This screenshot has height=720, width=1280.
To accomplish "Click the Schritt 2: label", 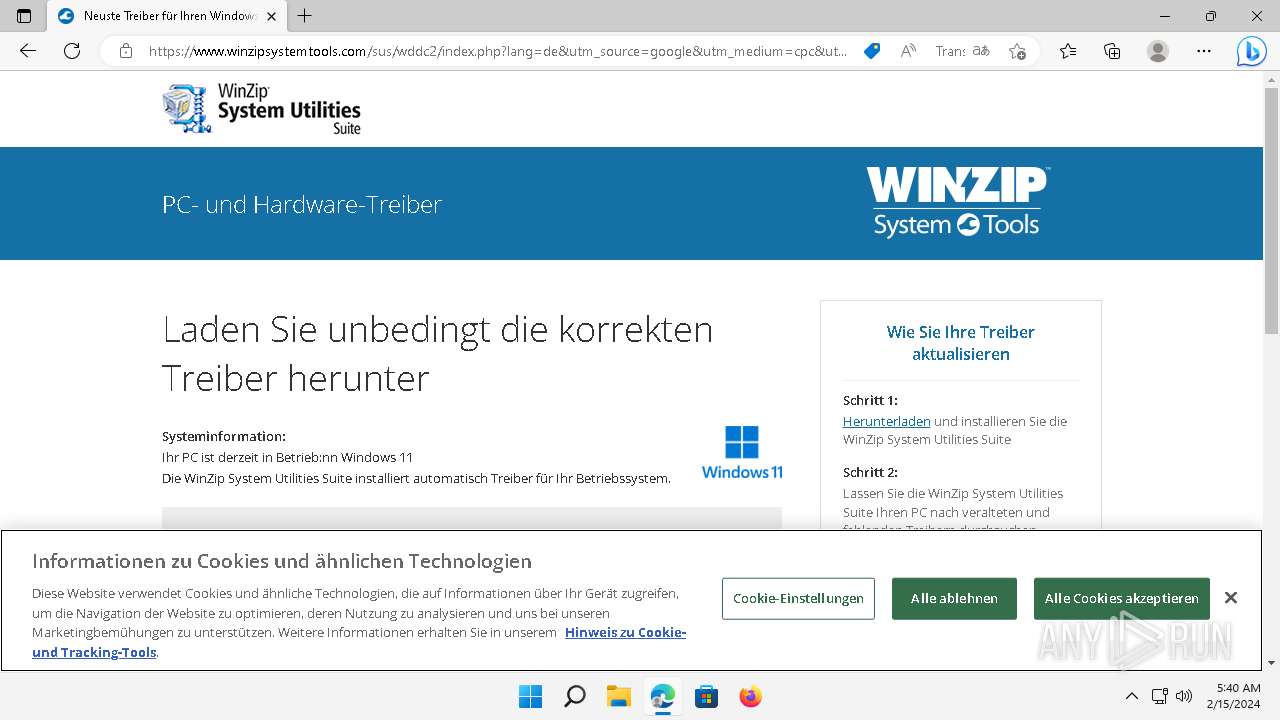I will click(870, 472).
